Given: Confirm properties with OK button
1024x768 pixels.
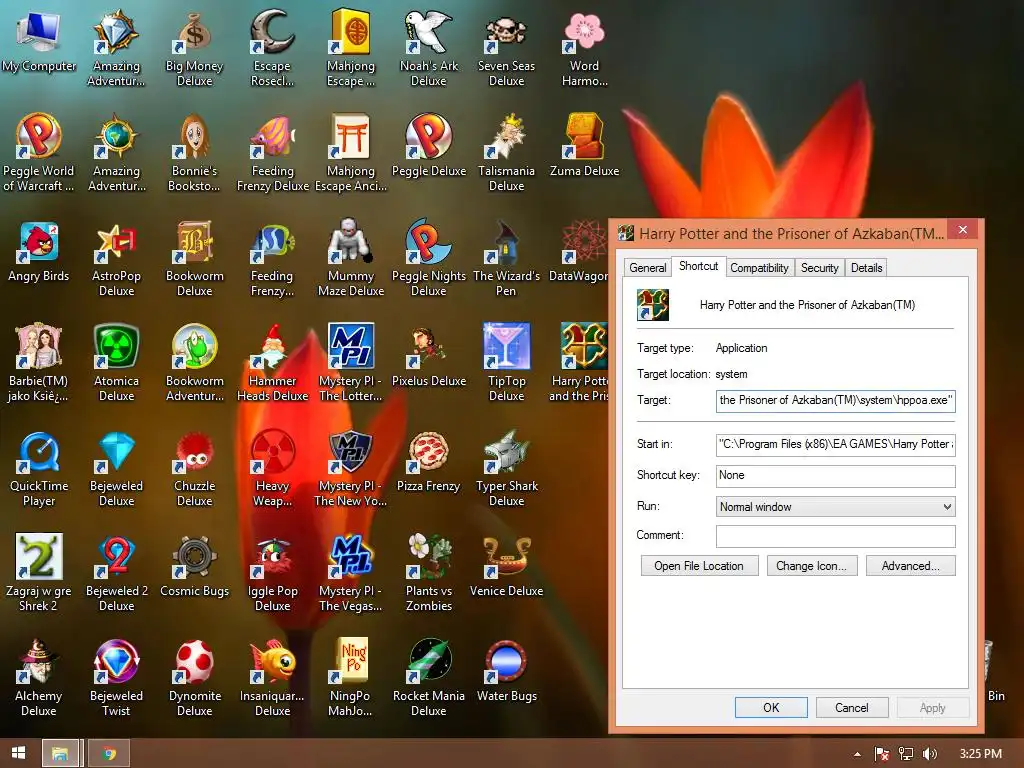Looking at the screenshot, I should click(771, 707).
